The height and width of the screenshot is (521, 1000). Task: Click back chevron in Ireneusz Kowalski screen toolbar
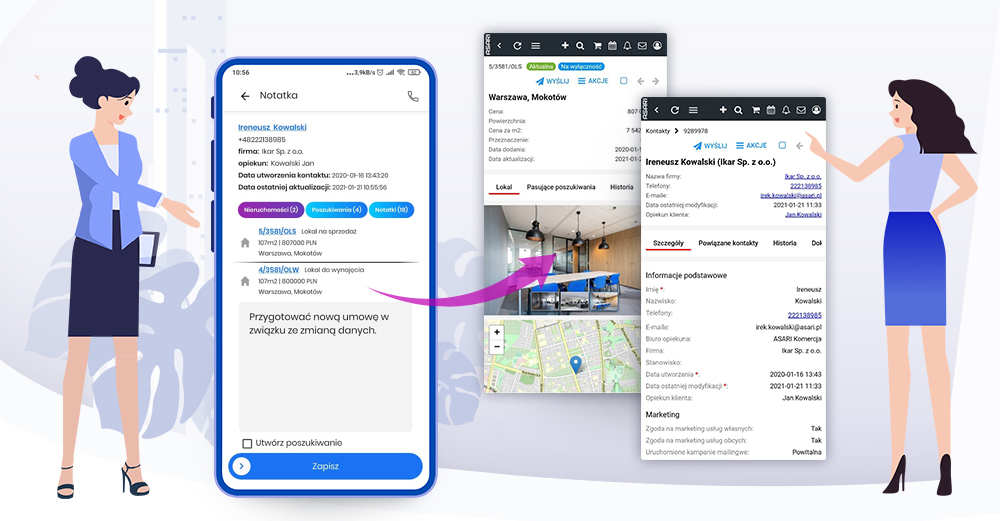point(657,110)
